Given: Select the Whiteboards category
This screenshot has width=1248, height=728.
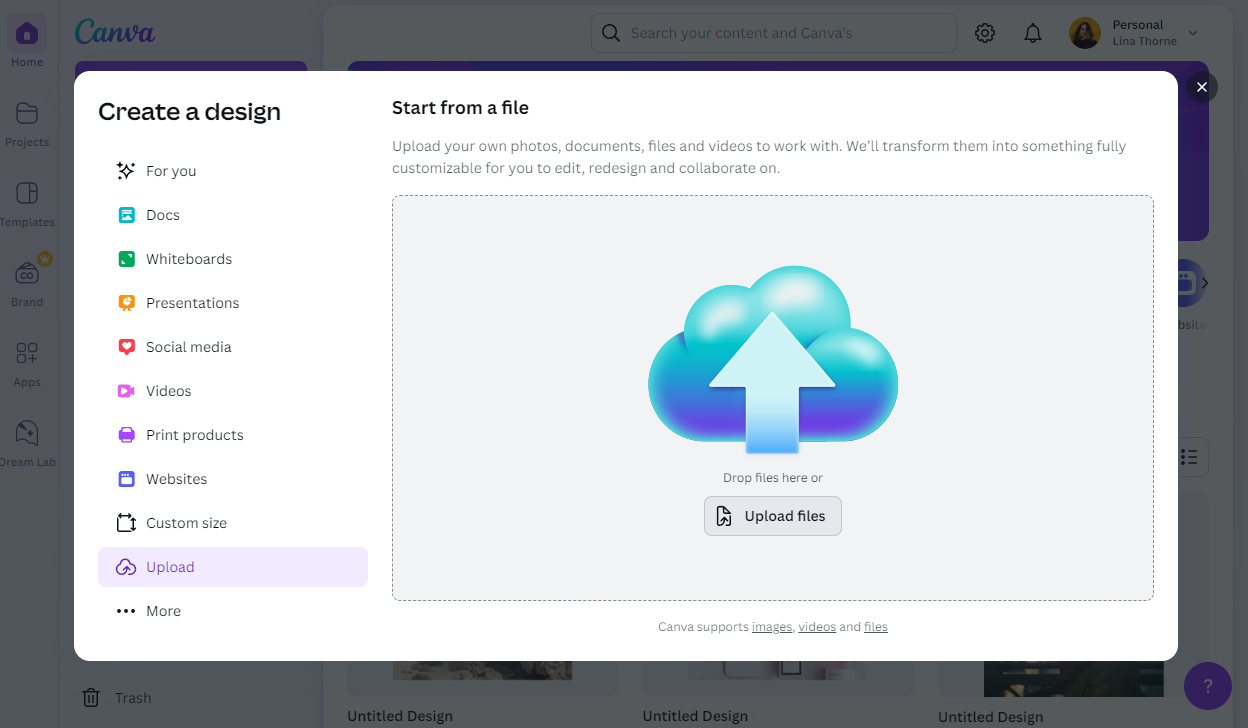Looking at the screenshot, I should 233,259.
